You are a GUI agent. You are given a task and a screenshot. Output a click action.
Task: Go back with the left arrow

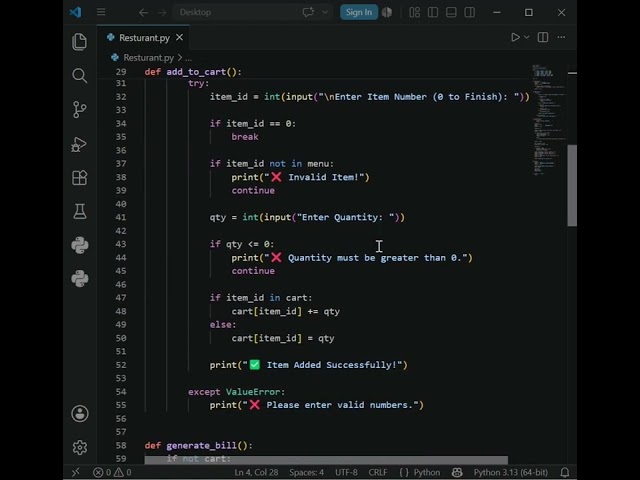[143, 12]
